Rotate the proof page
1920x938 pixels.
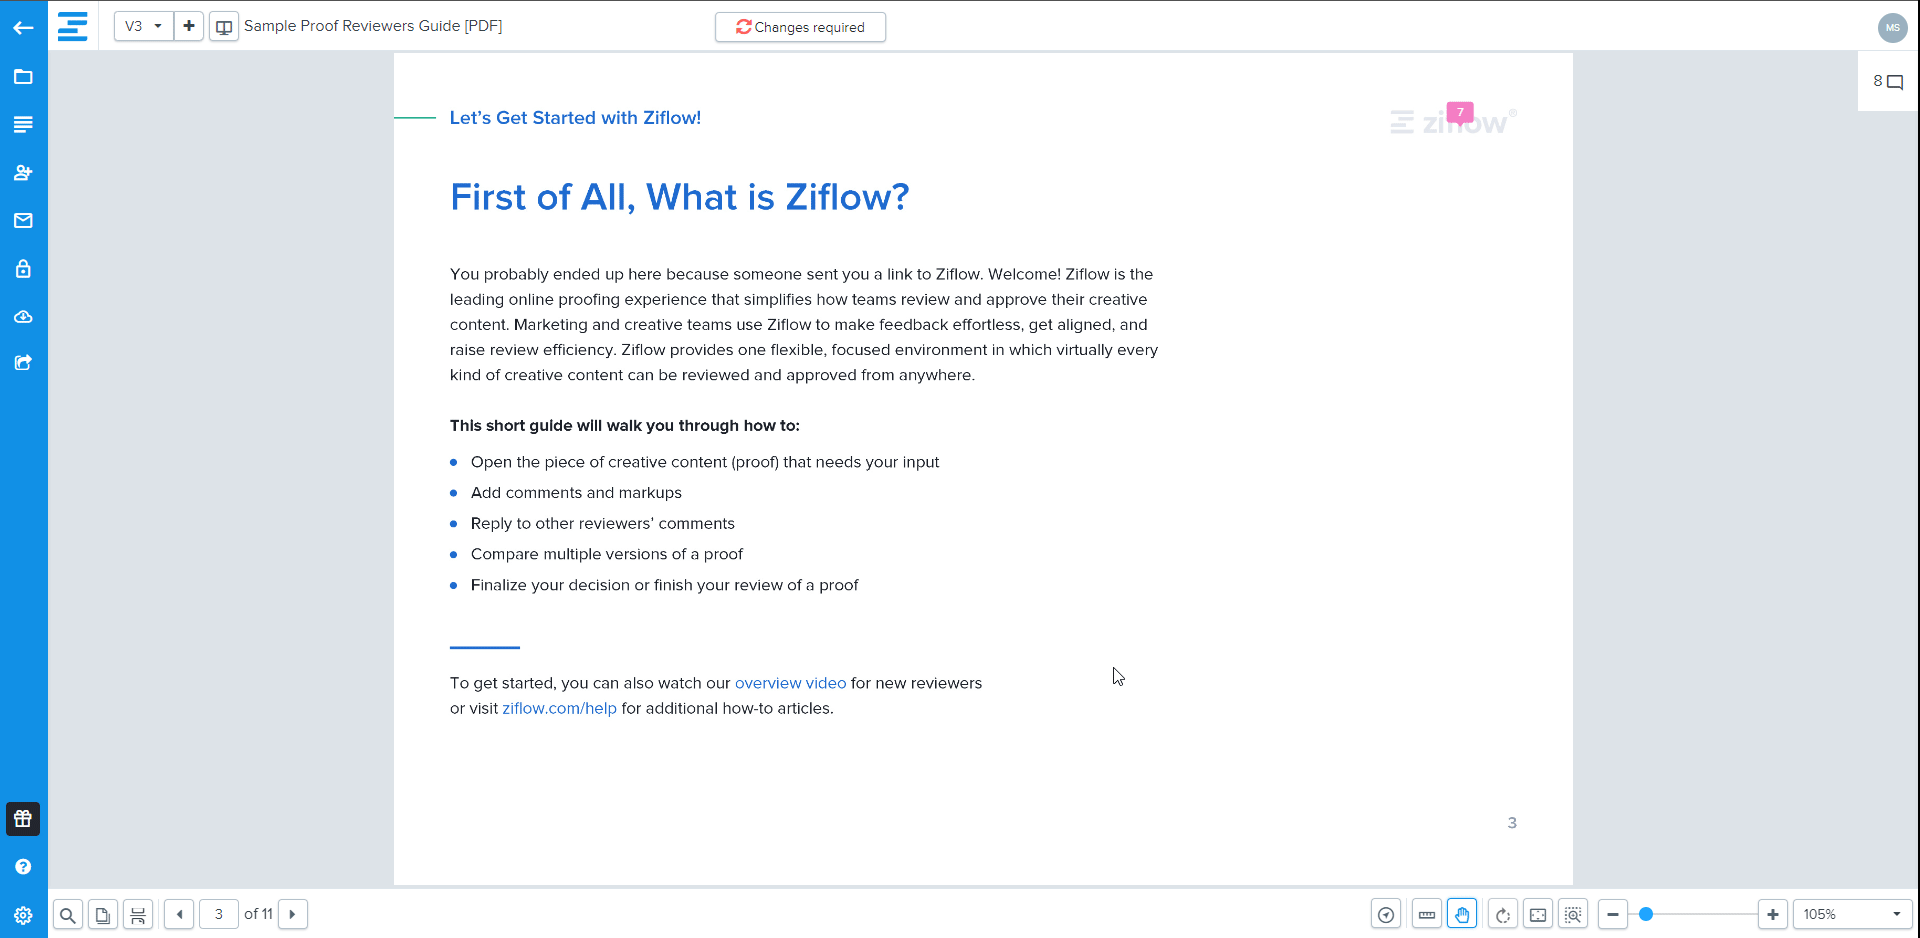(x=1503, y=915)
